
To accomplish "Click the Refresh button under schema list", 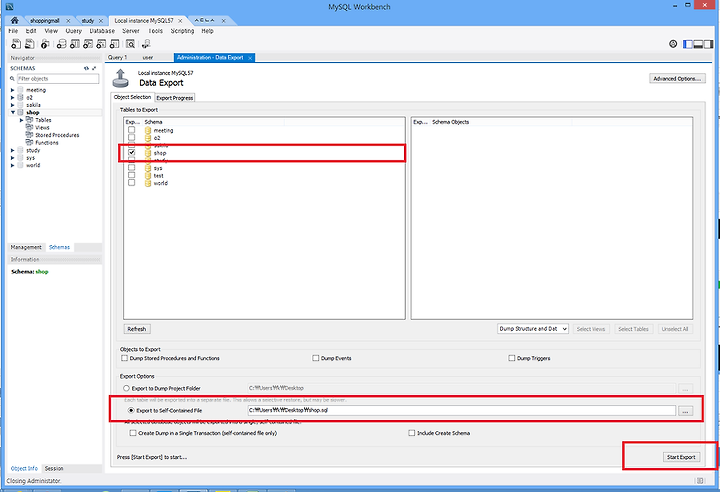I will (x=137, y=329).
